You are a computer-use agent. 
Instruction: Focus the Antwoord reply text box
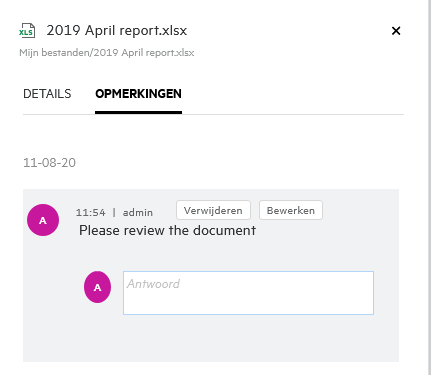click(x=248, y=293)
